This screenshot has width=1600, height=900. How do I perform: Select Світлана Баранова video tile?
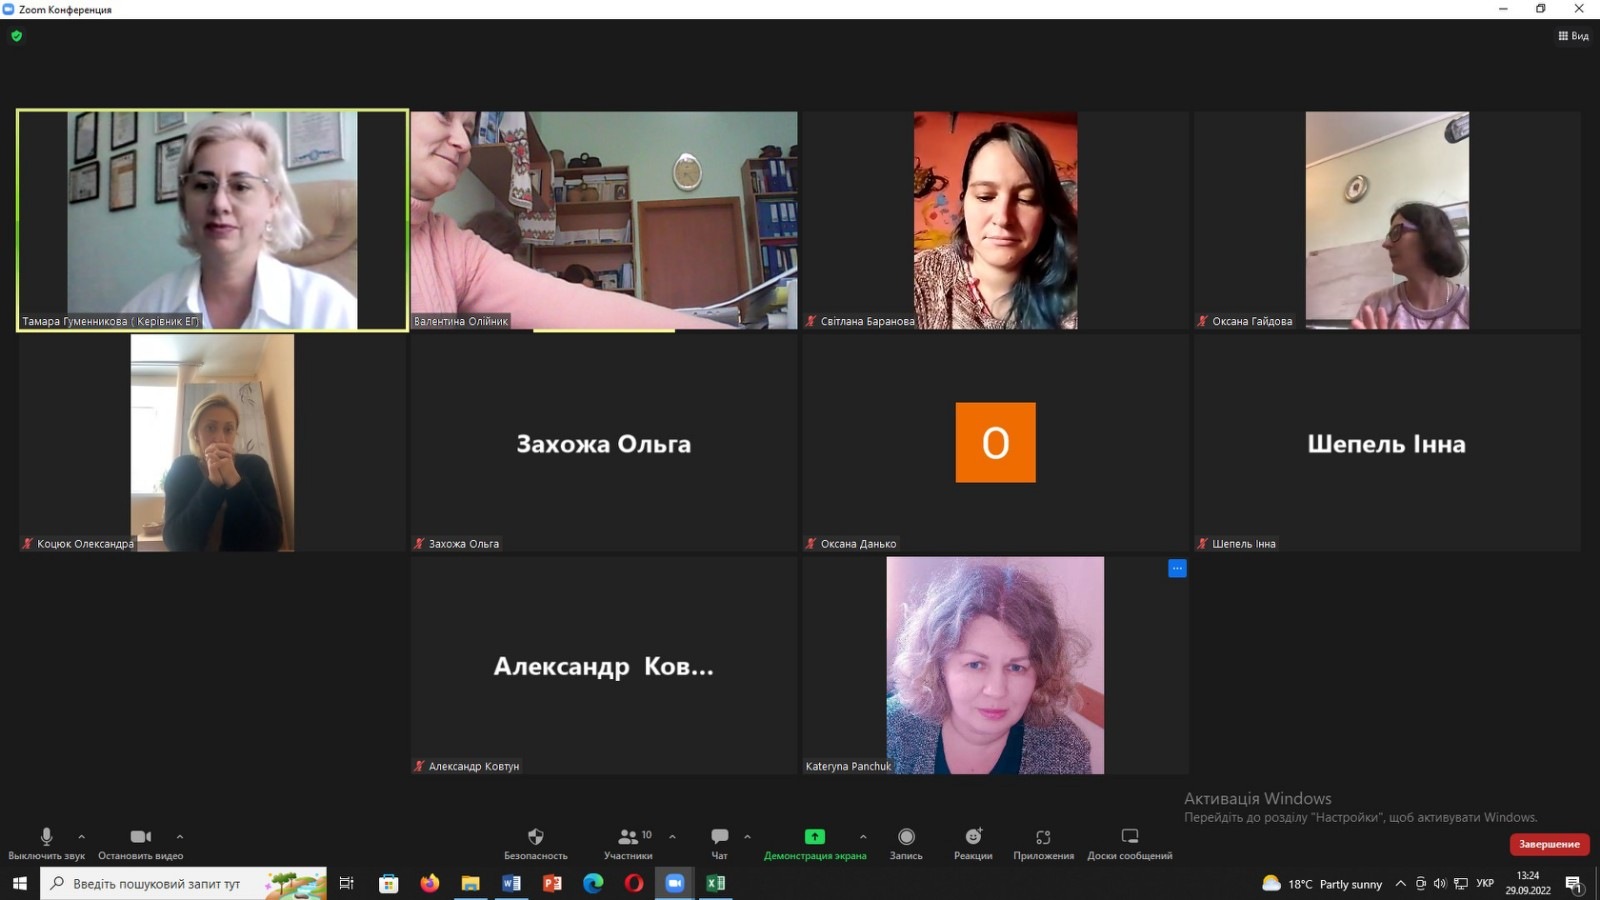tap(995, 220)
